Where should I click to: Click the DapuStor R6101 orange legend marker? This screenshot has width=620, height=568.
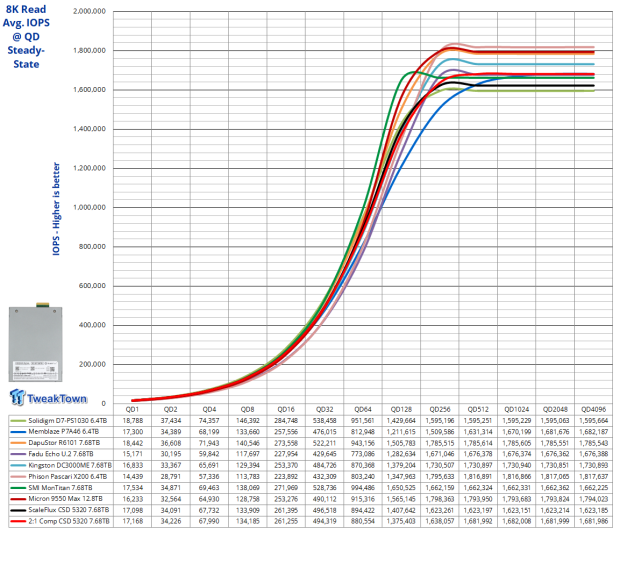point(16,444)
